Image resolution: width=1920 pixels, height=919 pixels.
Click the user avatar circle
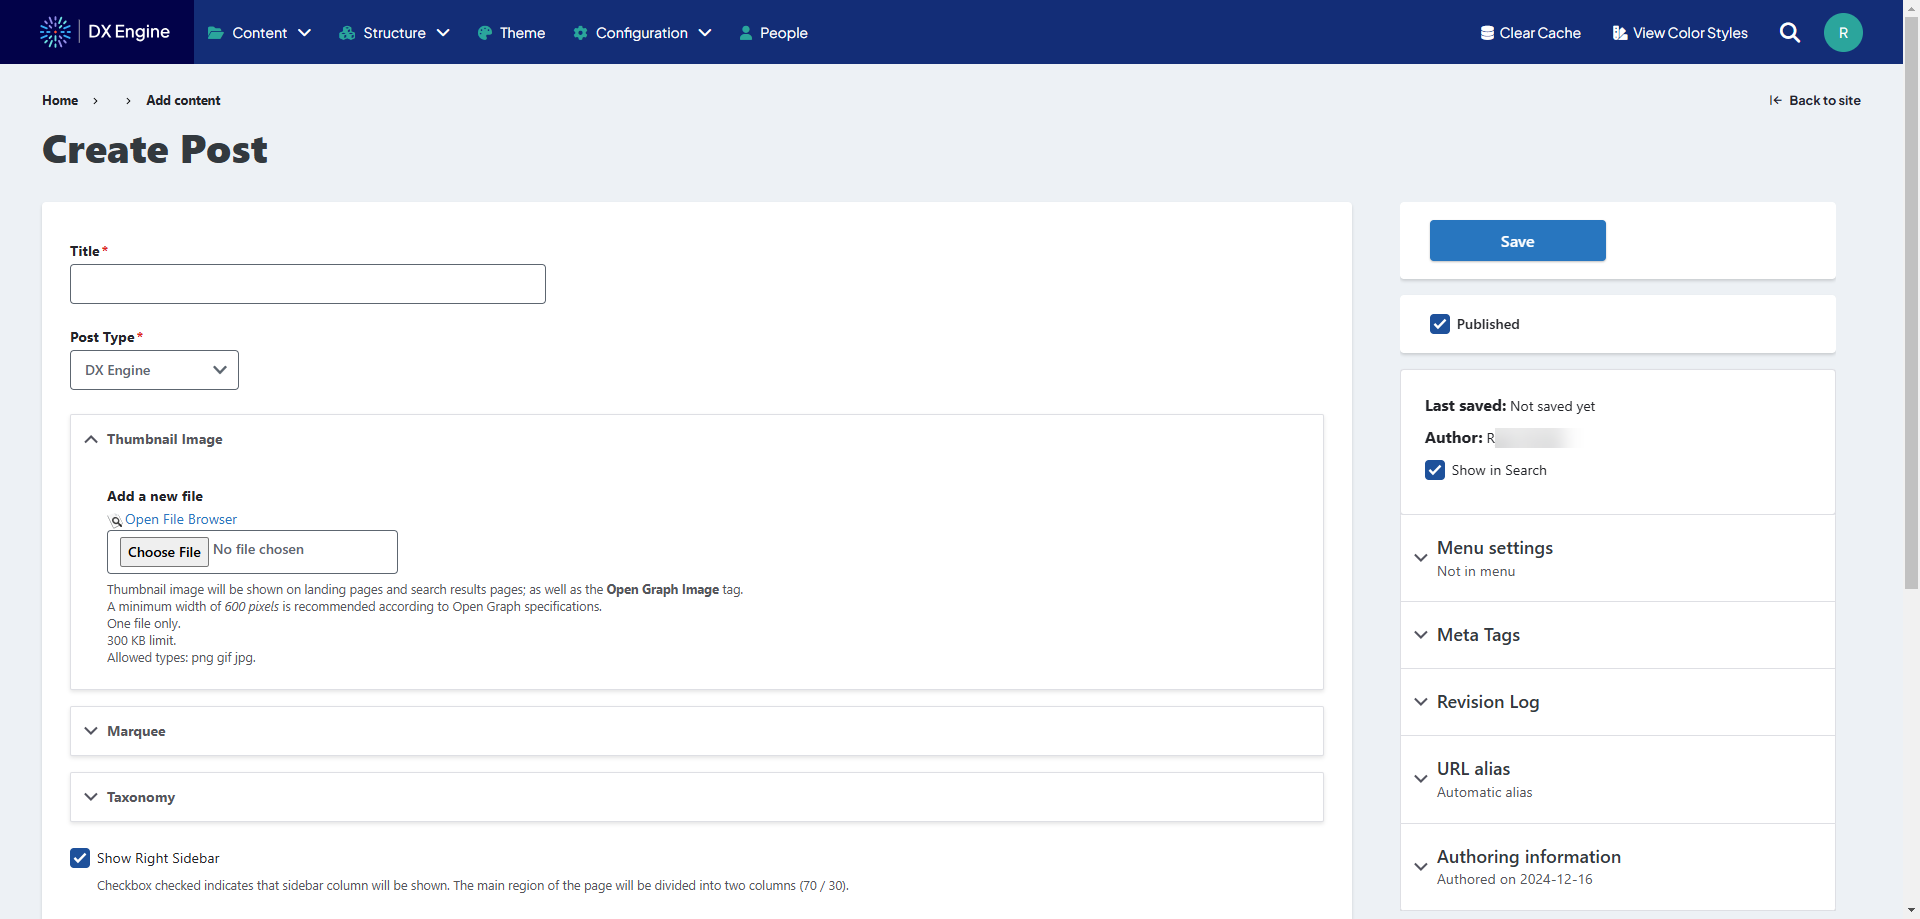1843,32
